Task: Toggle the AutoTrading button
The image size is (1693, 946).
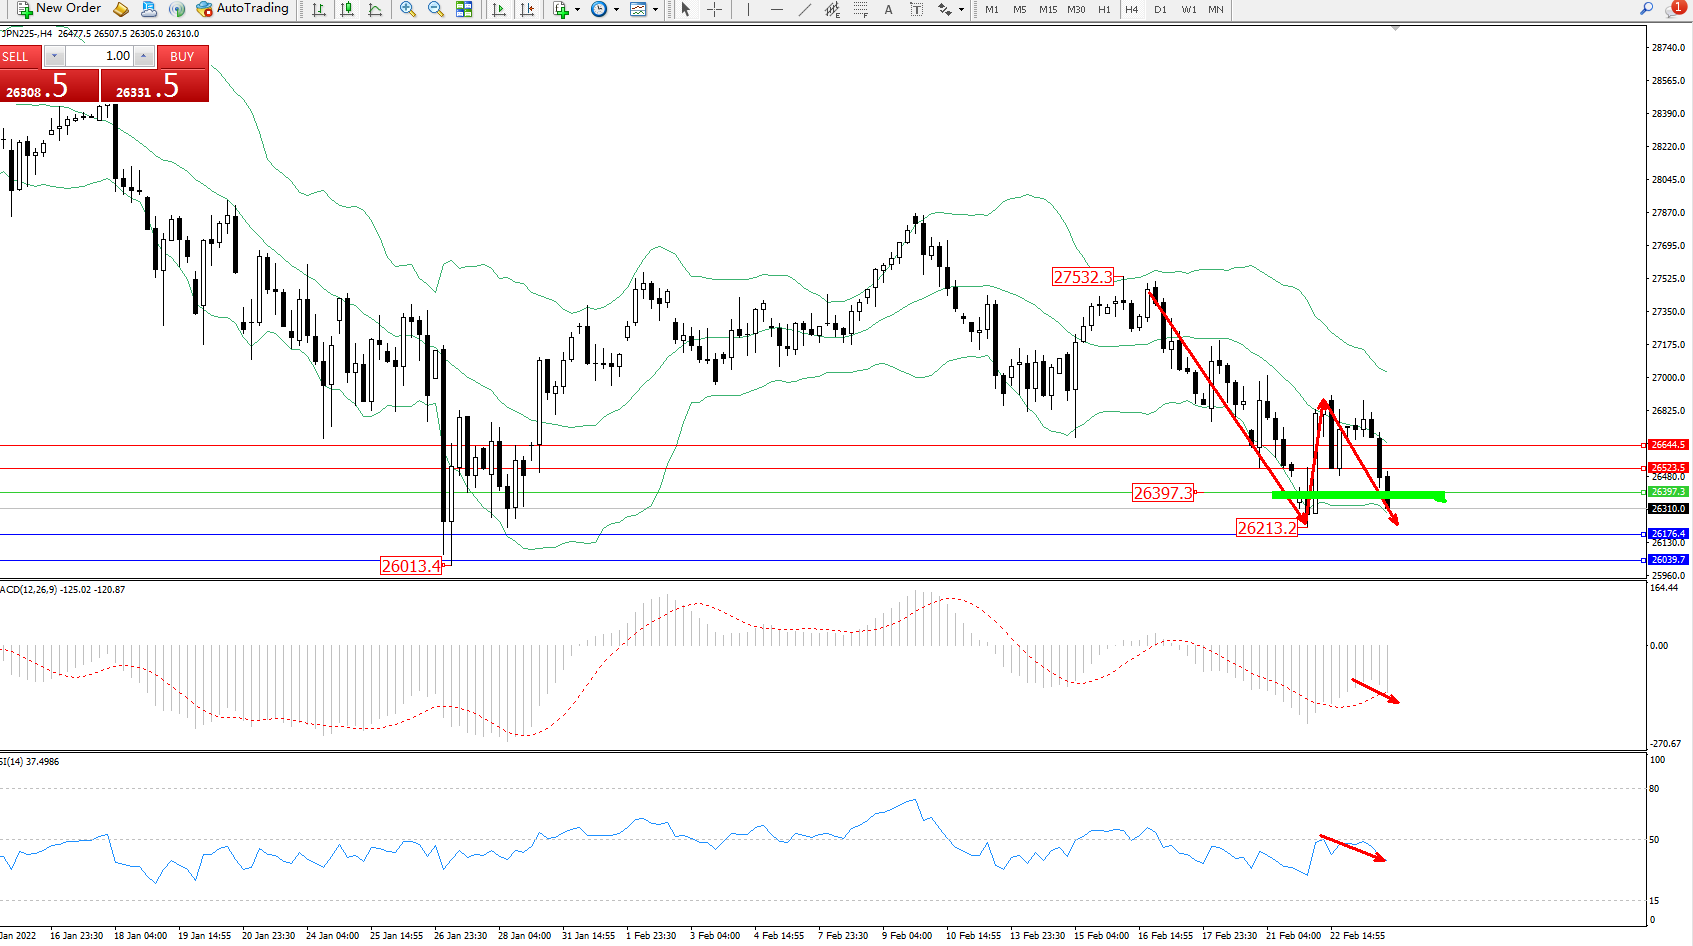Action: pyautogui.click(x=243, y=9)
